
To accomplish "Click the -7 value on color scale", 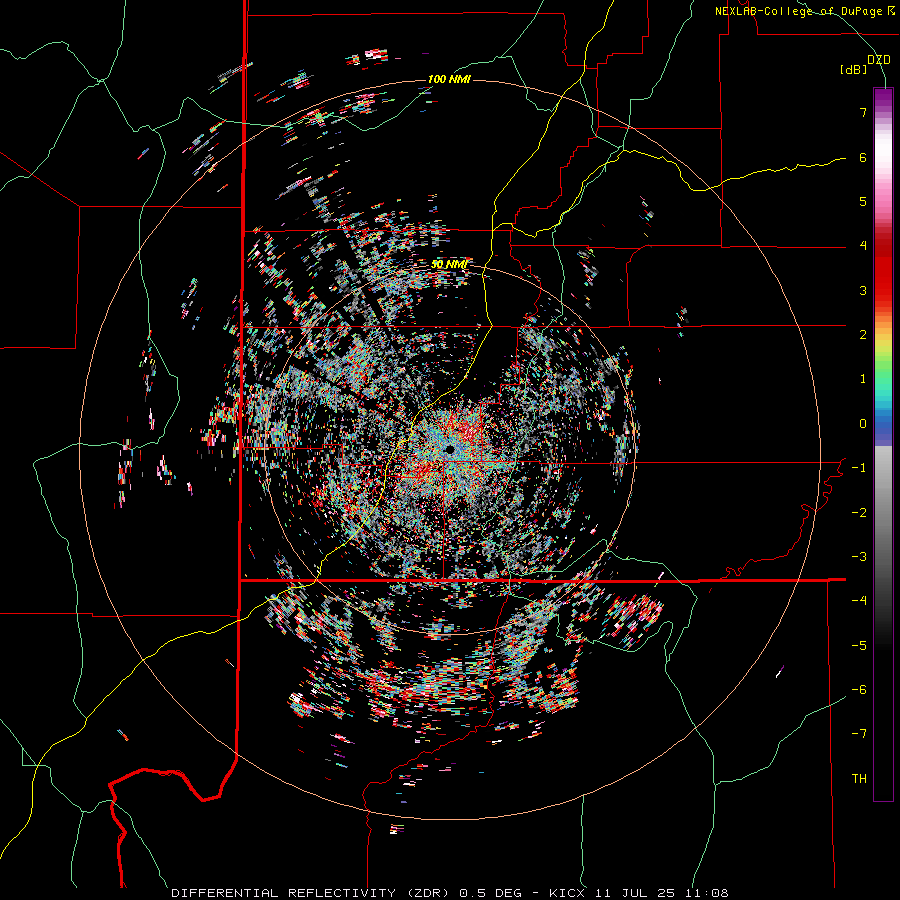I will [x=859, y=734].
